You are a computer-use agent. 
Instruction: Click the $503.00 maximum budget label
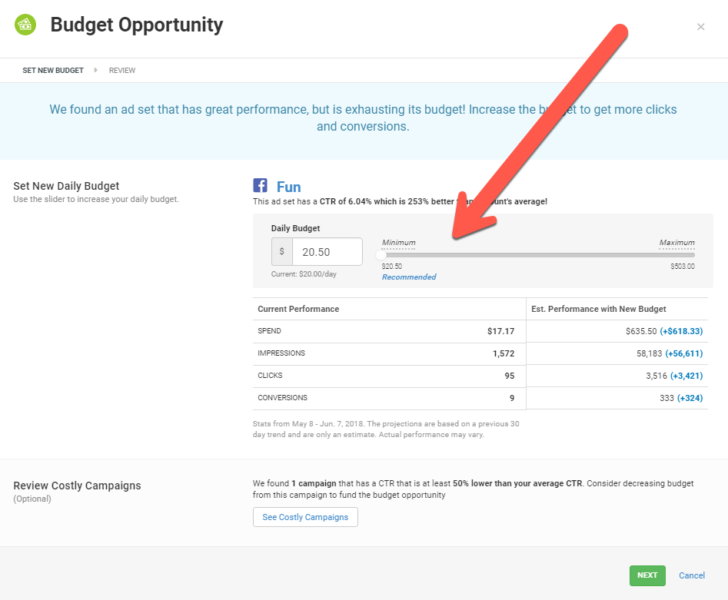point(682,266)
